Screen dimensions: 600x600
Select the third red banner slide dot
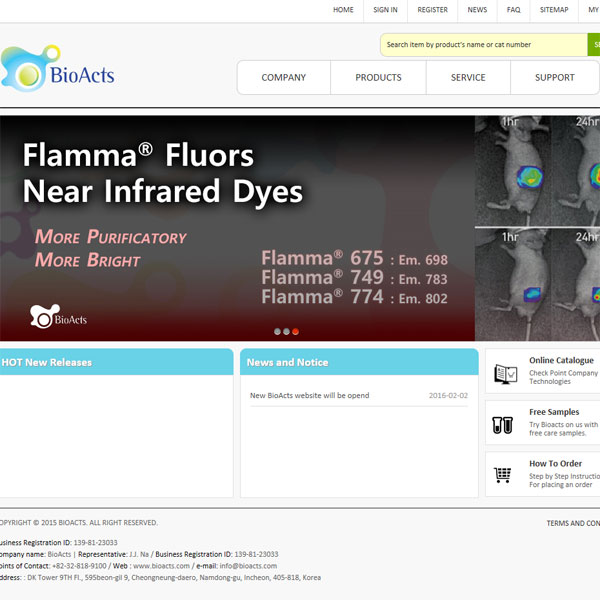(295, 331)
